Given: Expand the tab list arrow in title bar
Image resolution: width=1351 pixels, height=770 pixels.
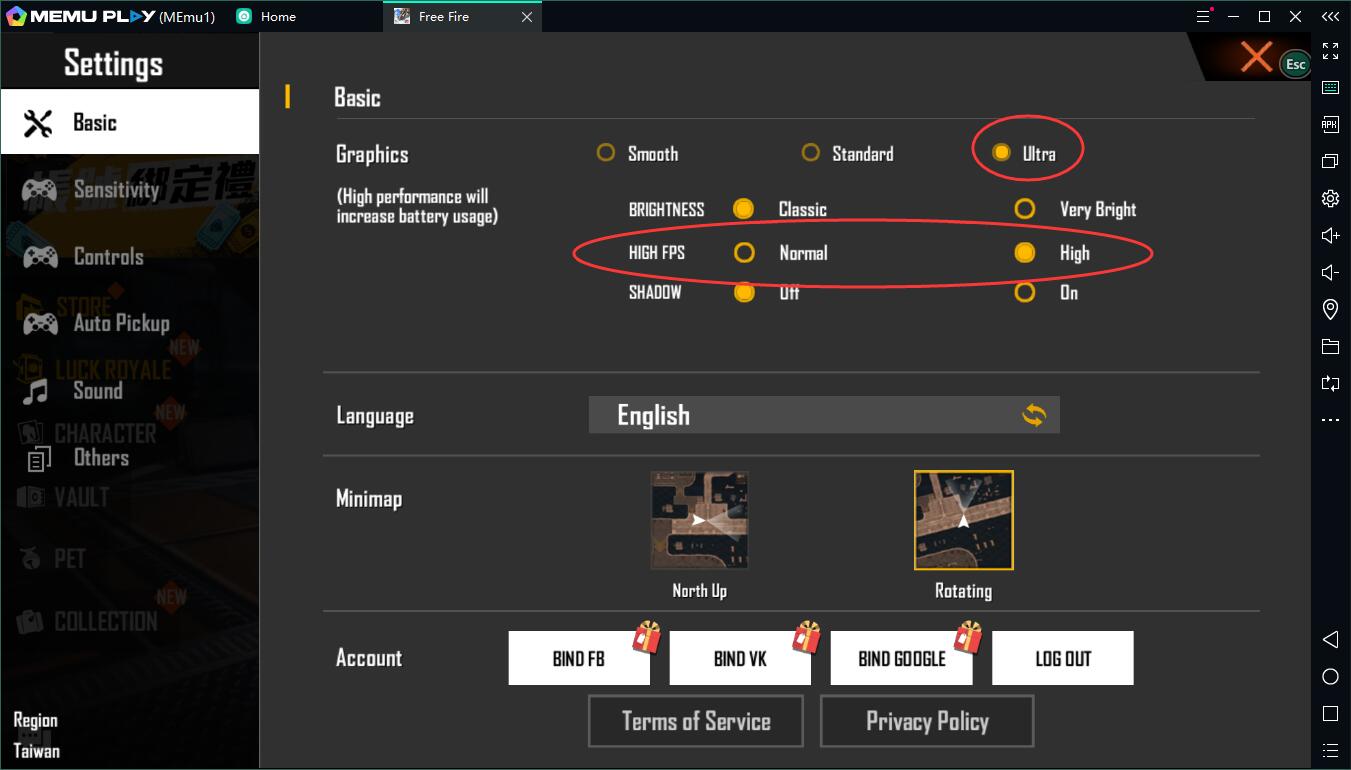Looking at the screenshot, I should click(x=1329, y=16).
